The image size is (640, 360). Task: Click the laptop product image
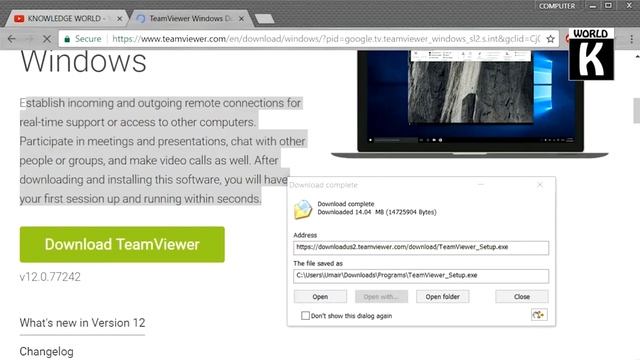coord(469,104)
